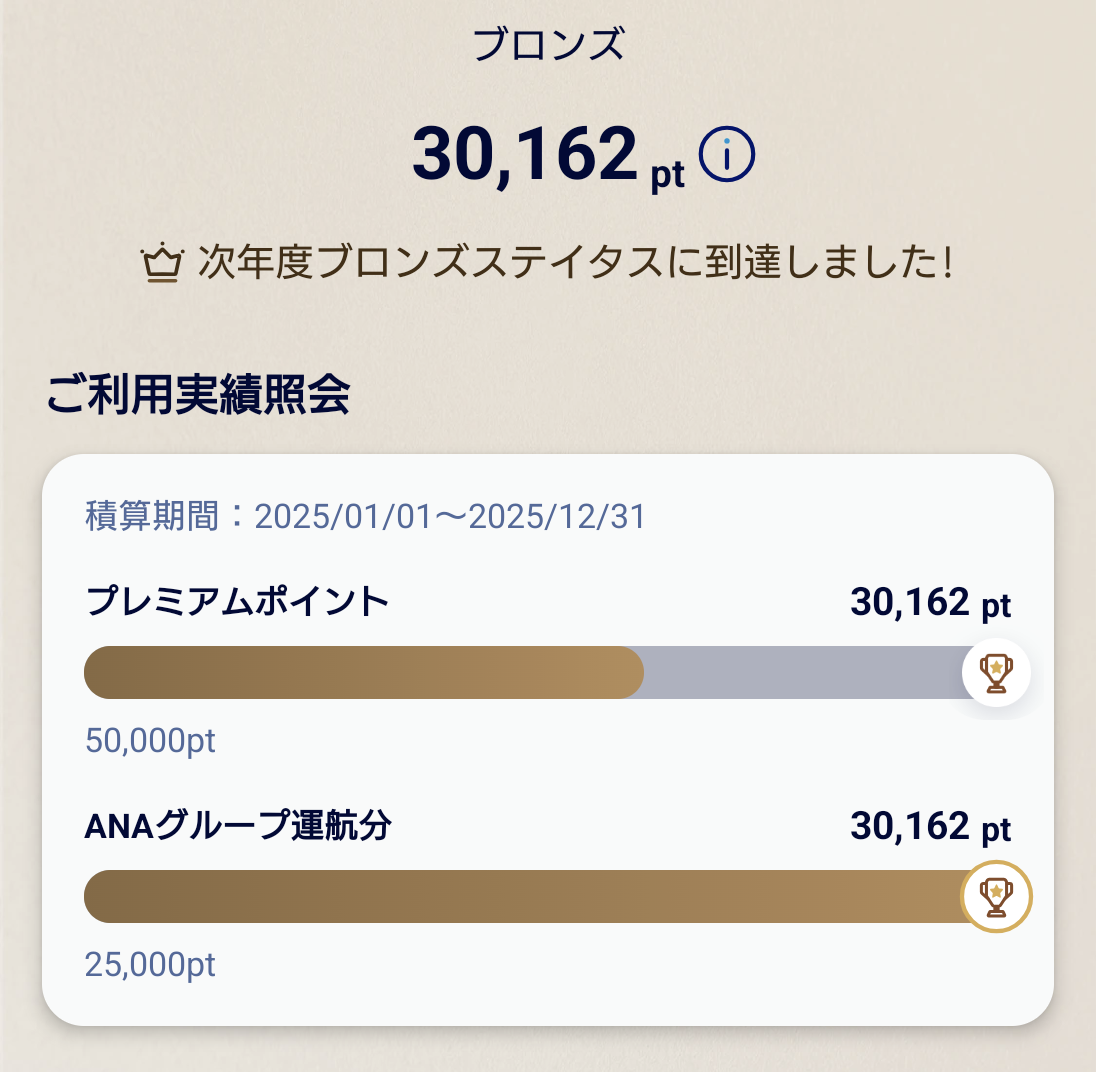Viewport: 1096px width, 1072px height.
Task: Click the 積算期間 date range text
Action: (x=365, y=516)
